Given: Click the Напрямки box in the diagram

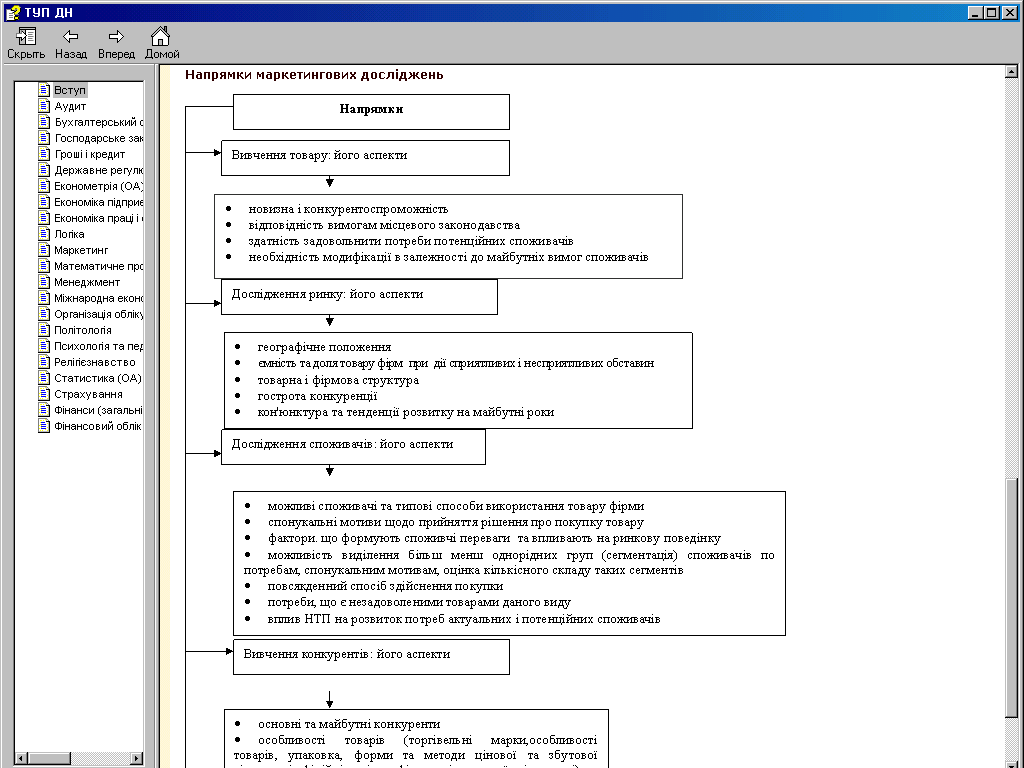Looking at the screenshot, I should tap(371, 112).
